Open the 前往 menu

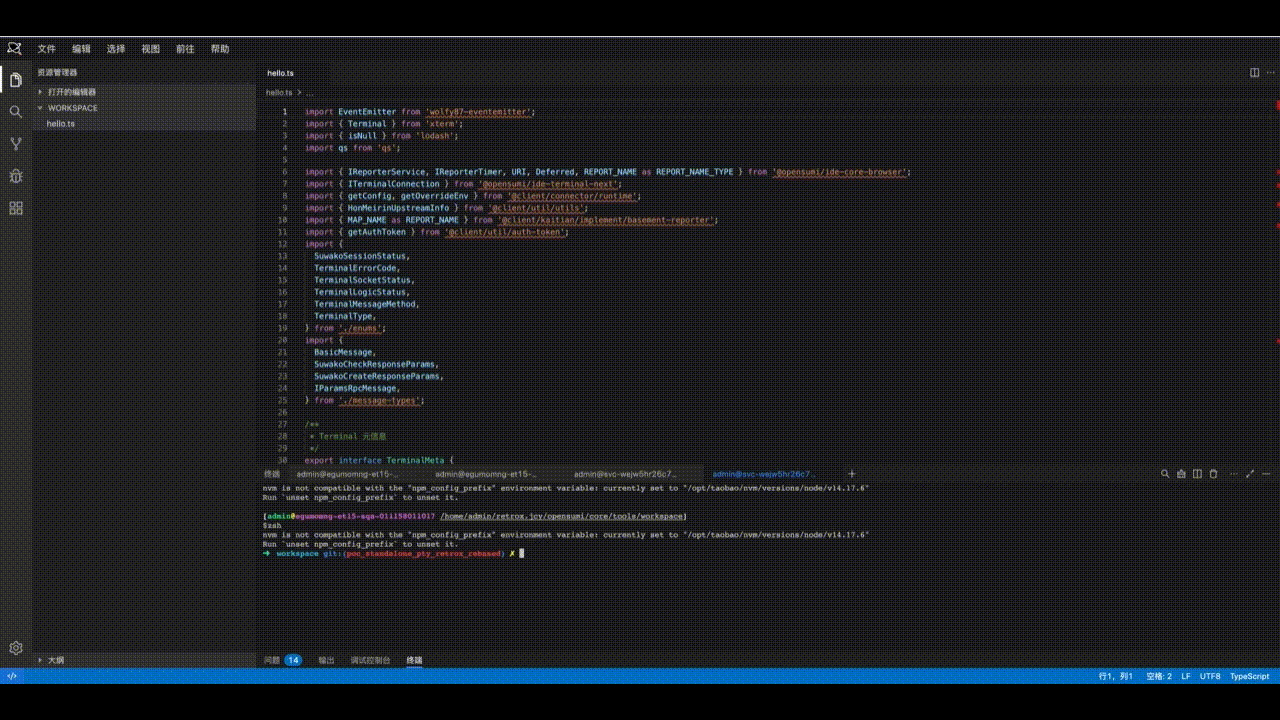click(x=185, y=49)
